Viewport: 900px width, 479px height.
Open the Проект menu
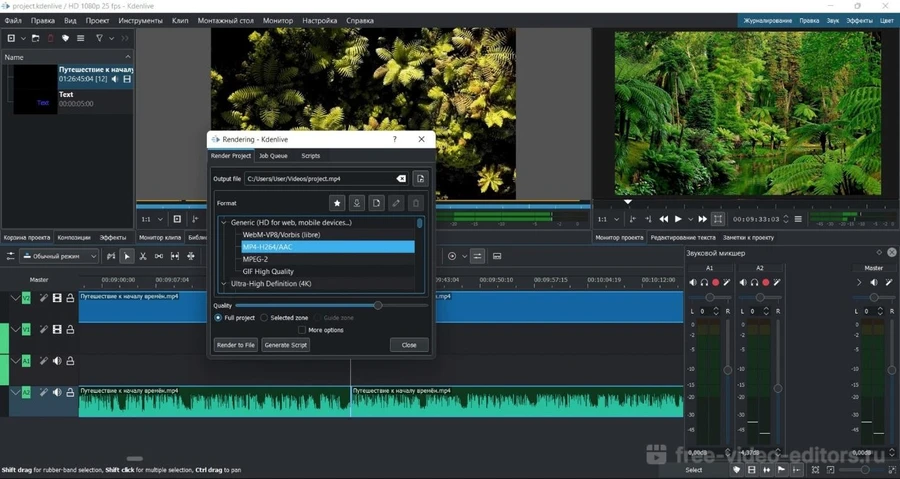[97, 20]
